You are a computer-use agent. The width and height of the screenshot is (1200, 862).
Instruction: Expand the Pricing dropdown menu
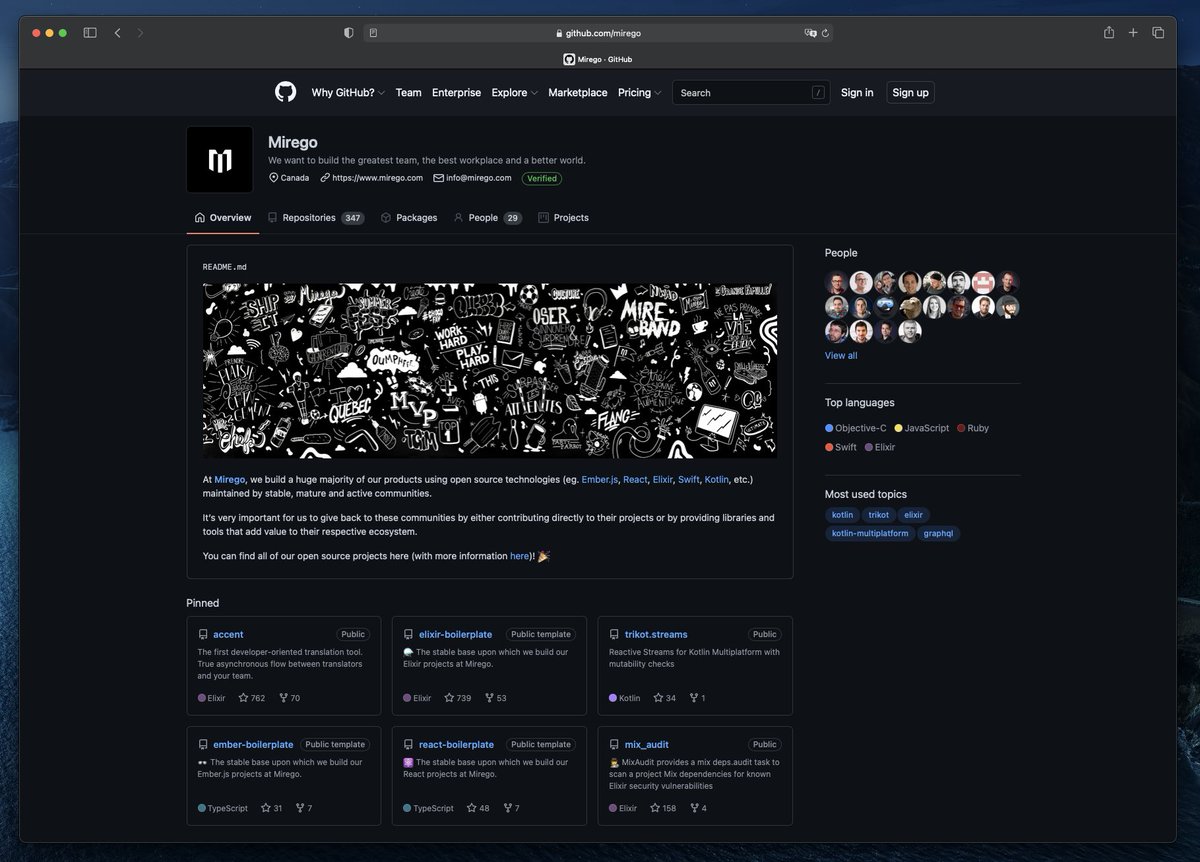coord(640,93)
